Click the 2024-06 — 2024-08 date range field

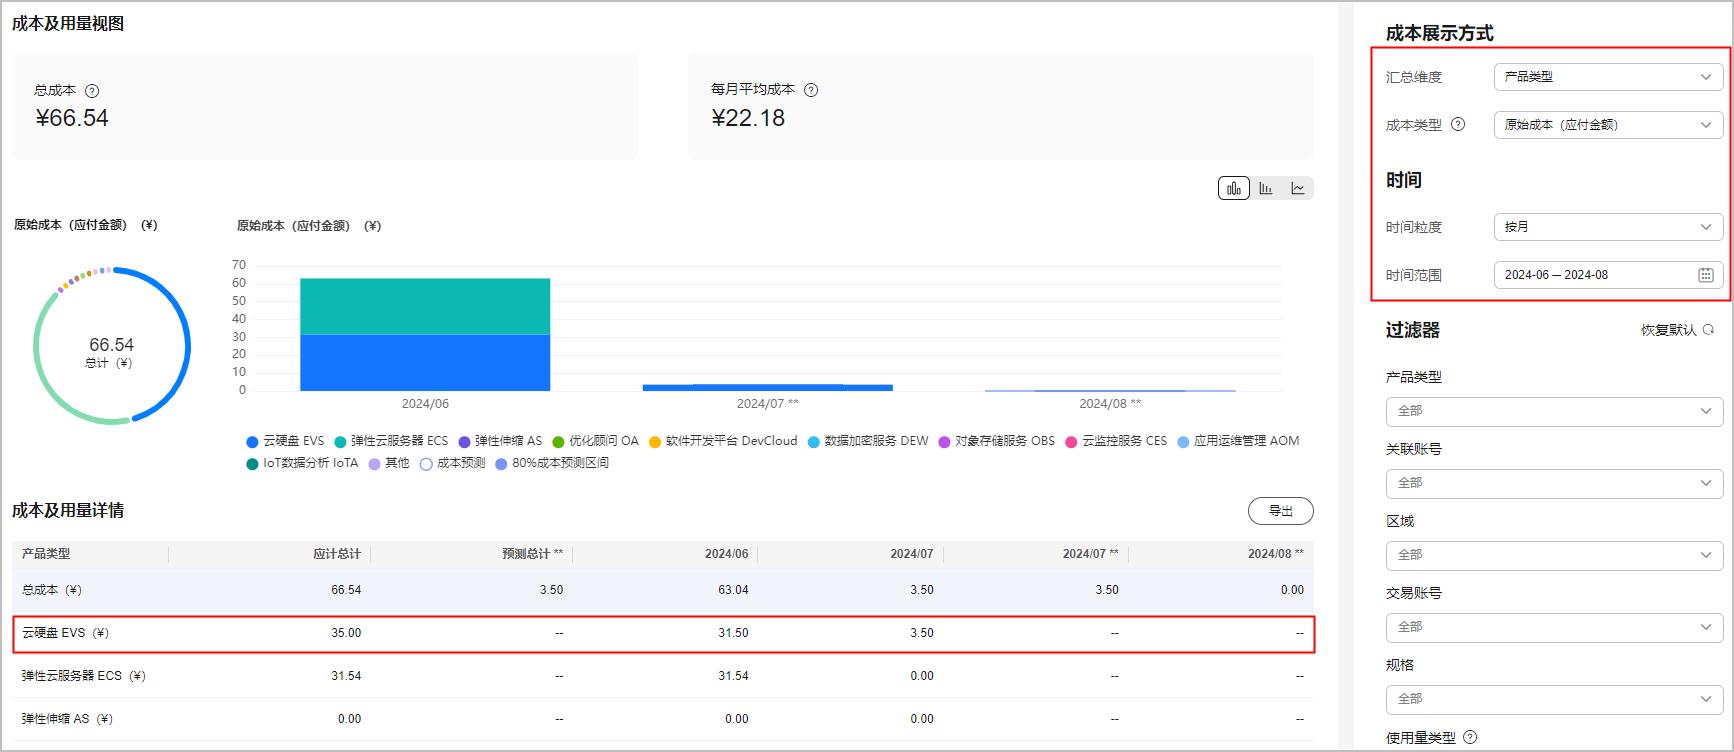coord(1608,275)
